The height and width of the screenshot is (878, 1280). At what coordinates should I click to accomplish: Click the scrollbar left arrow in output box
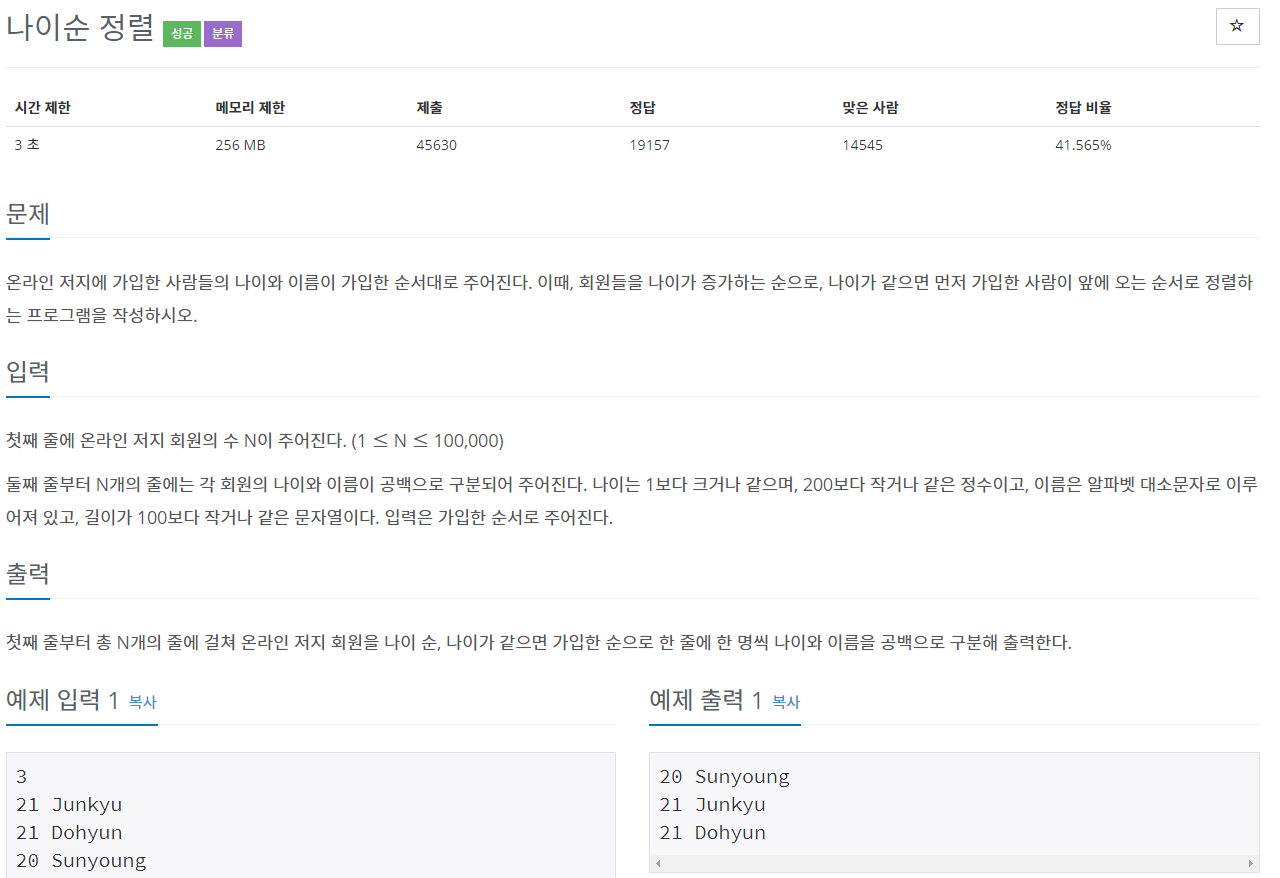click(x=657, y=862)
